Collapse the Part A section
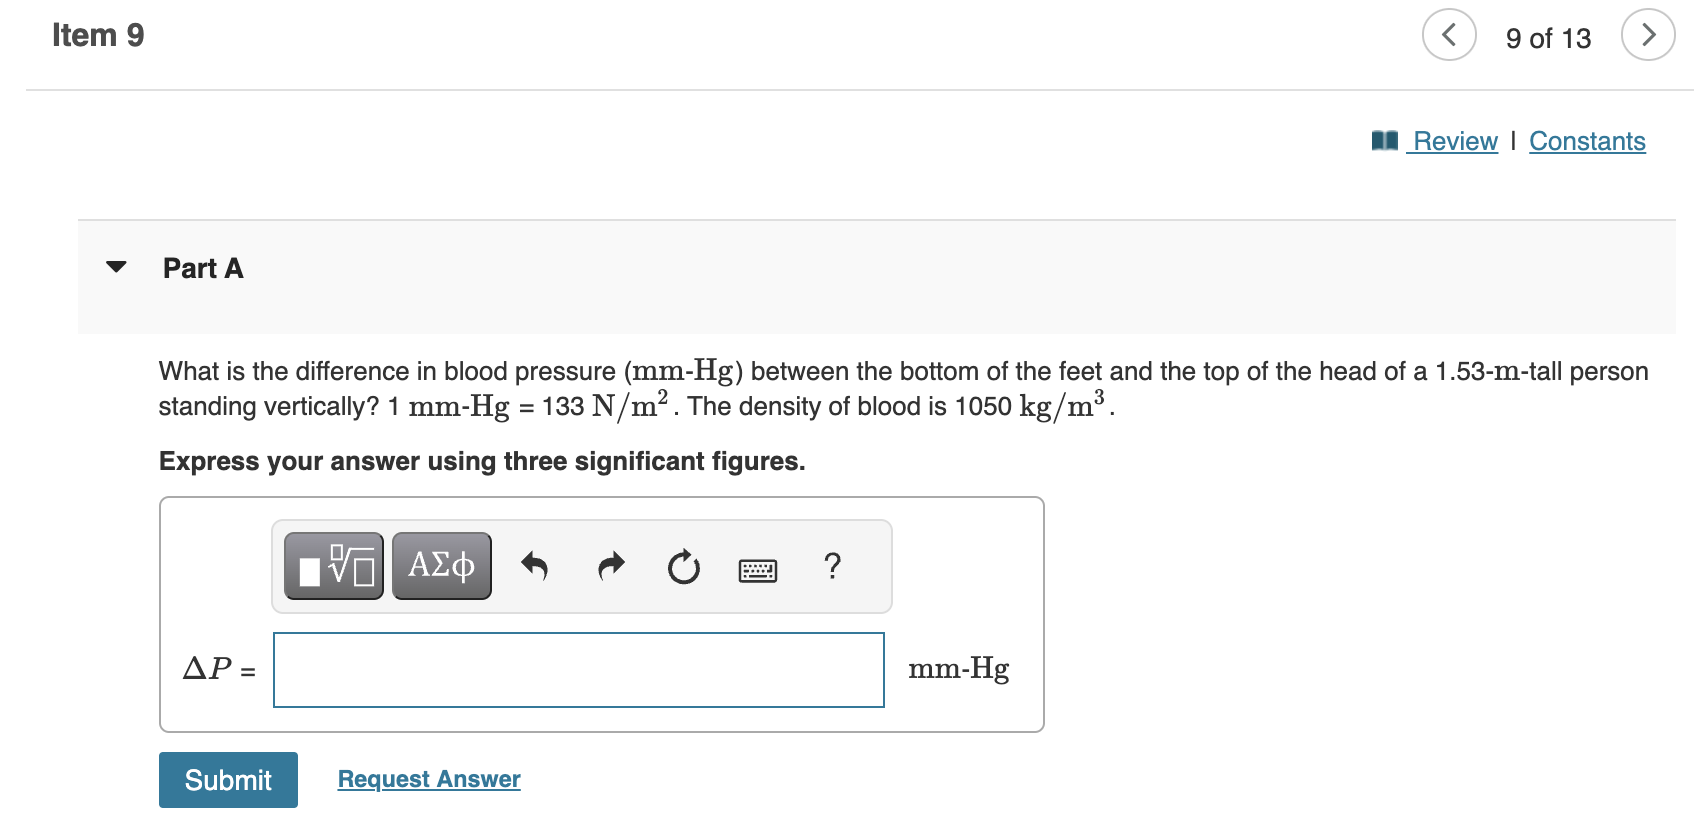This screenshot has height=814, width=1694. (117, 266)
